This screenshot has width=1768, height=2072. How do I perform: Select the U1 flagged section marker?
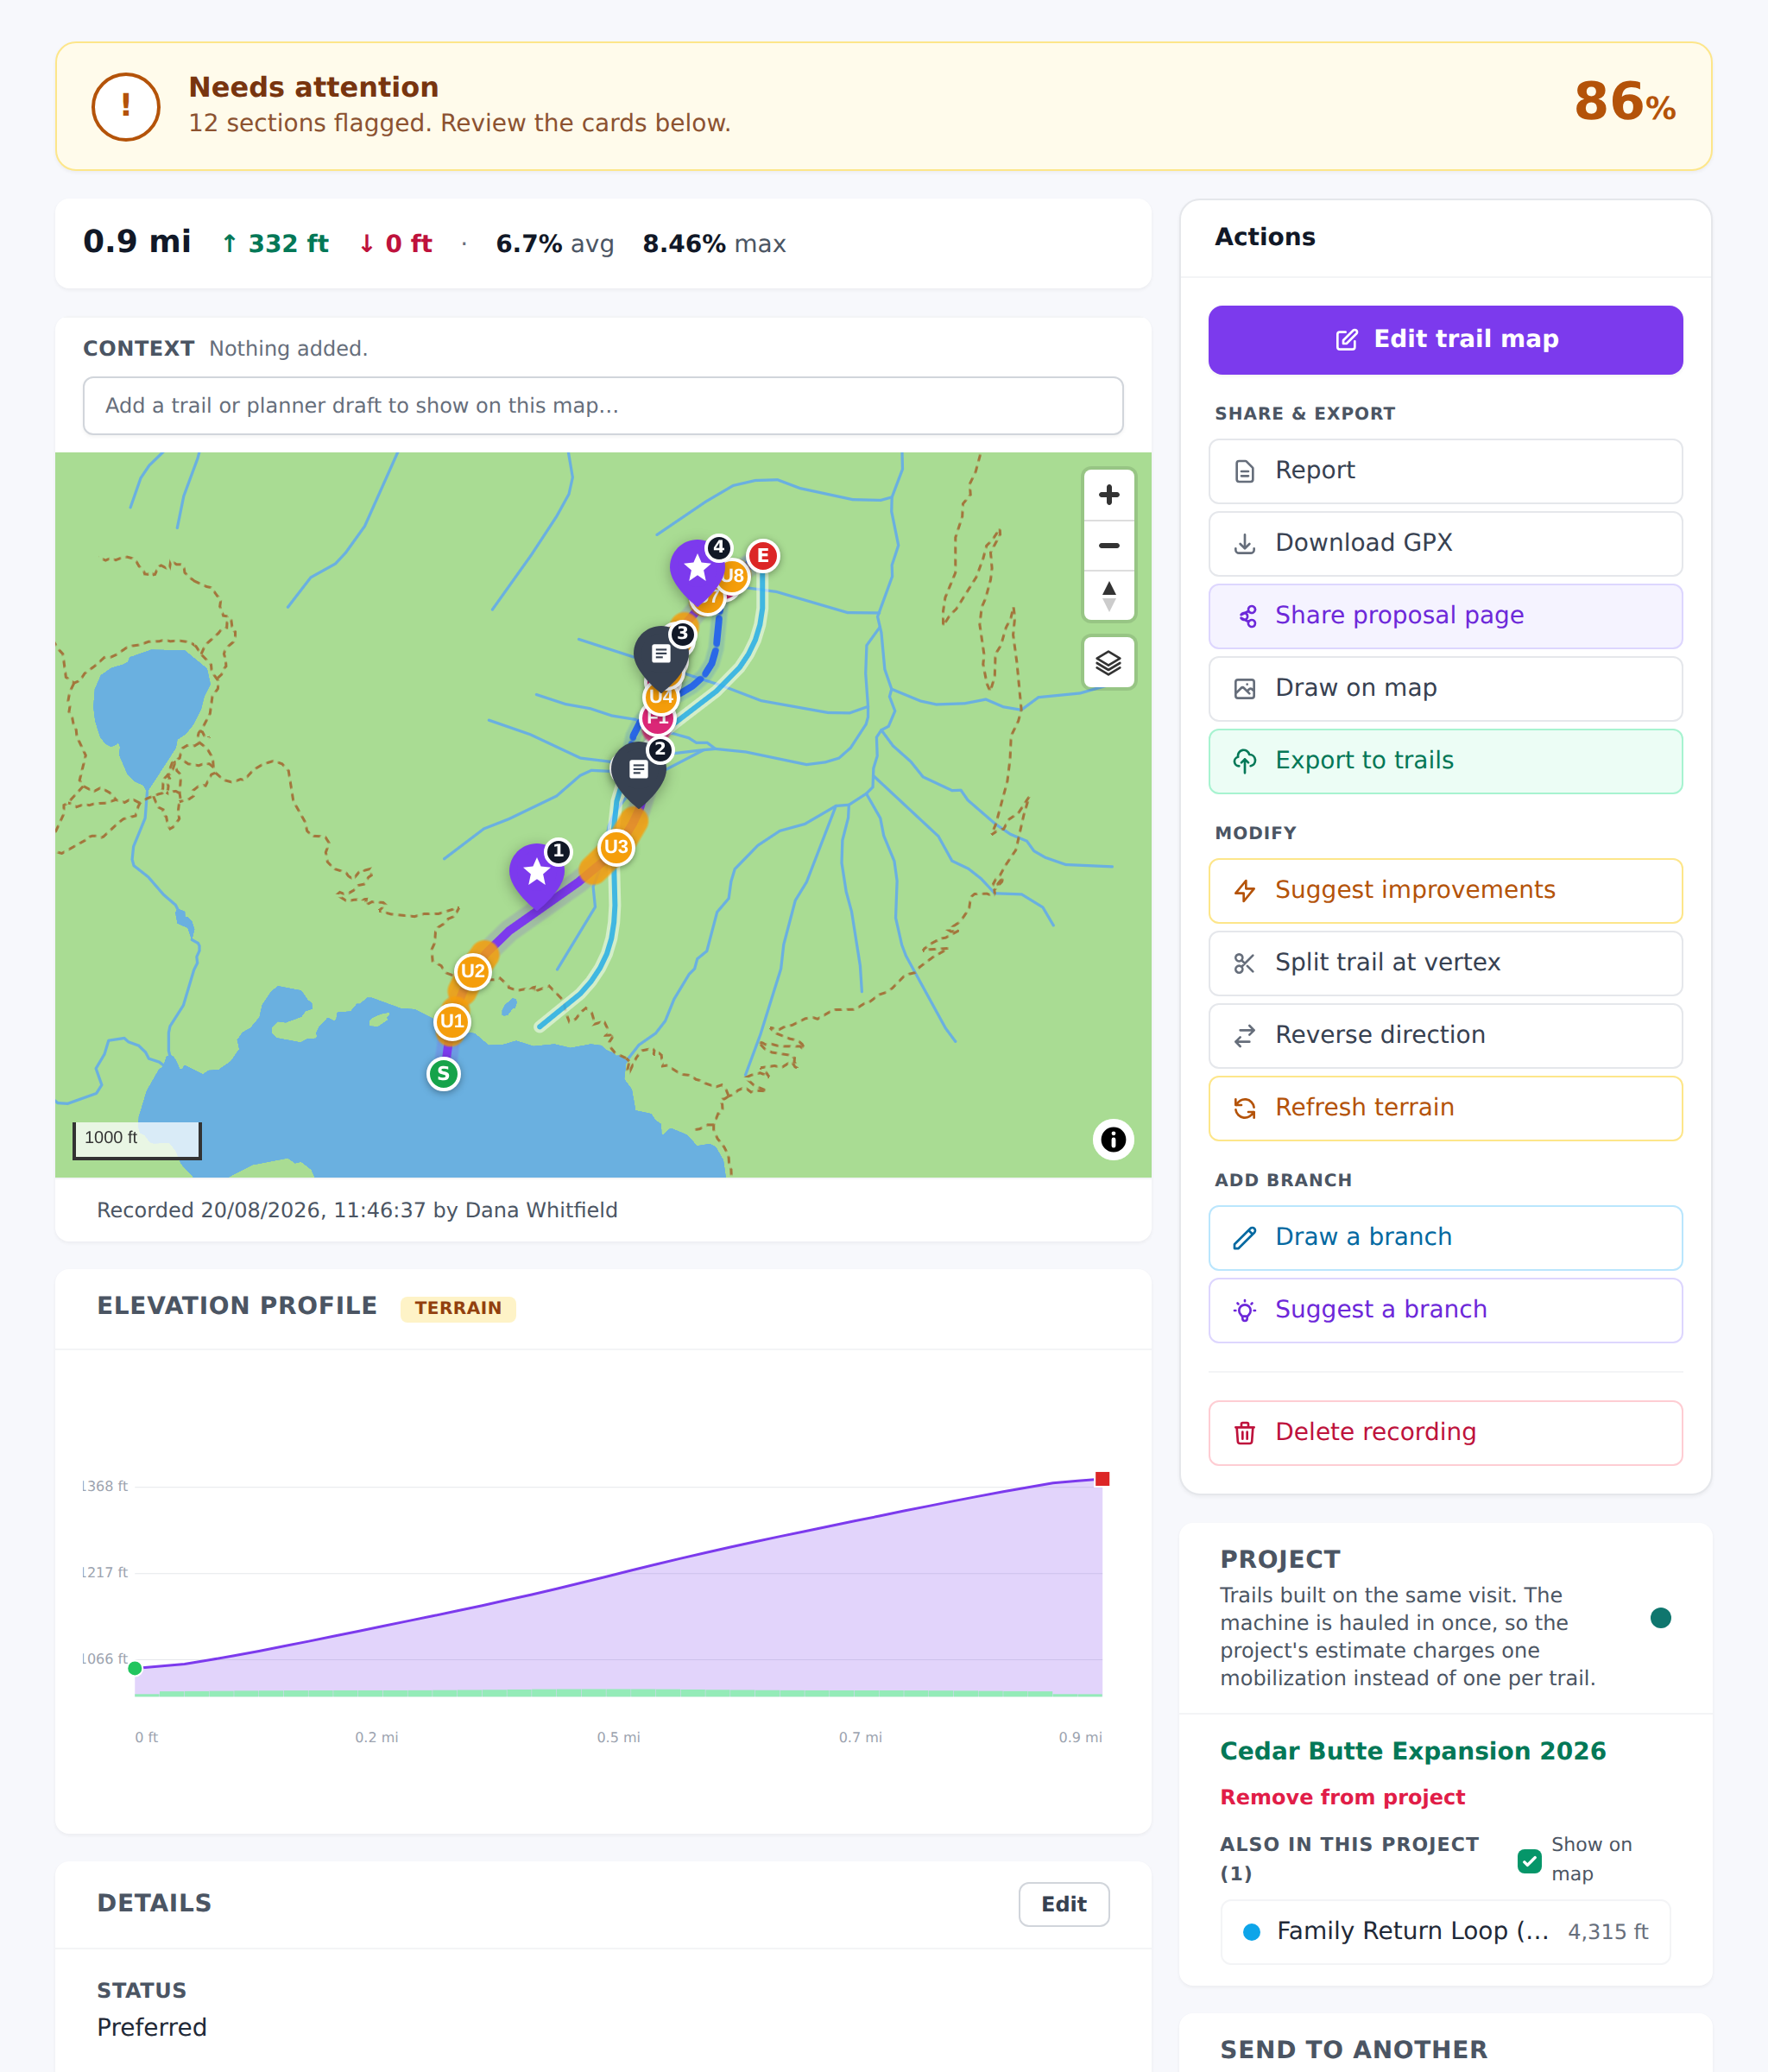click(452, 1021)
